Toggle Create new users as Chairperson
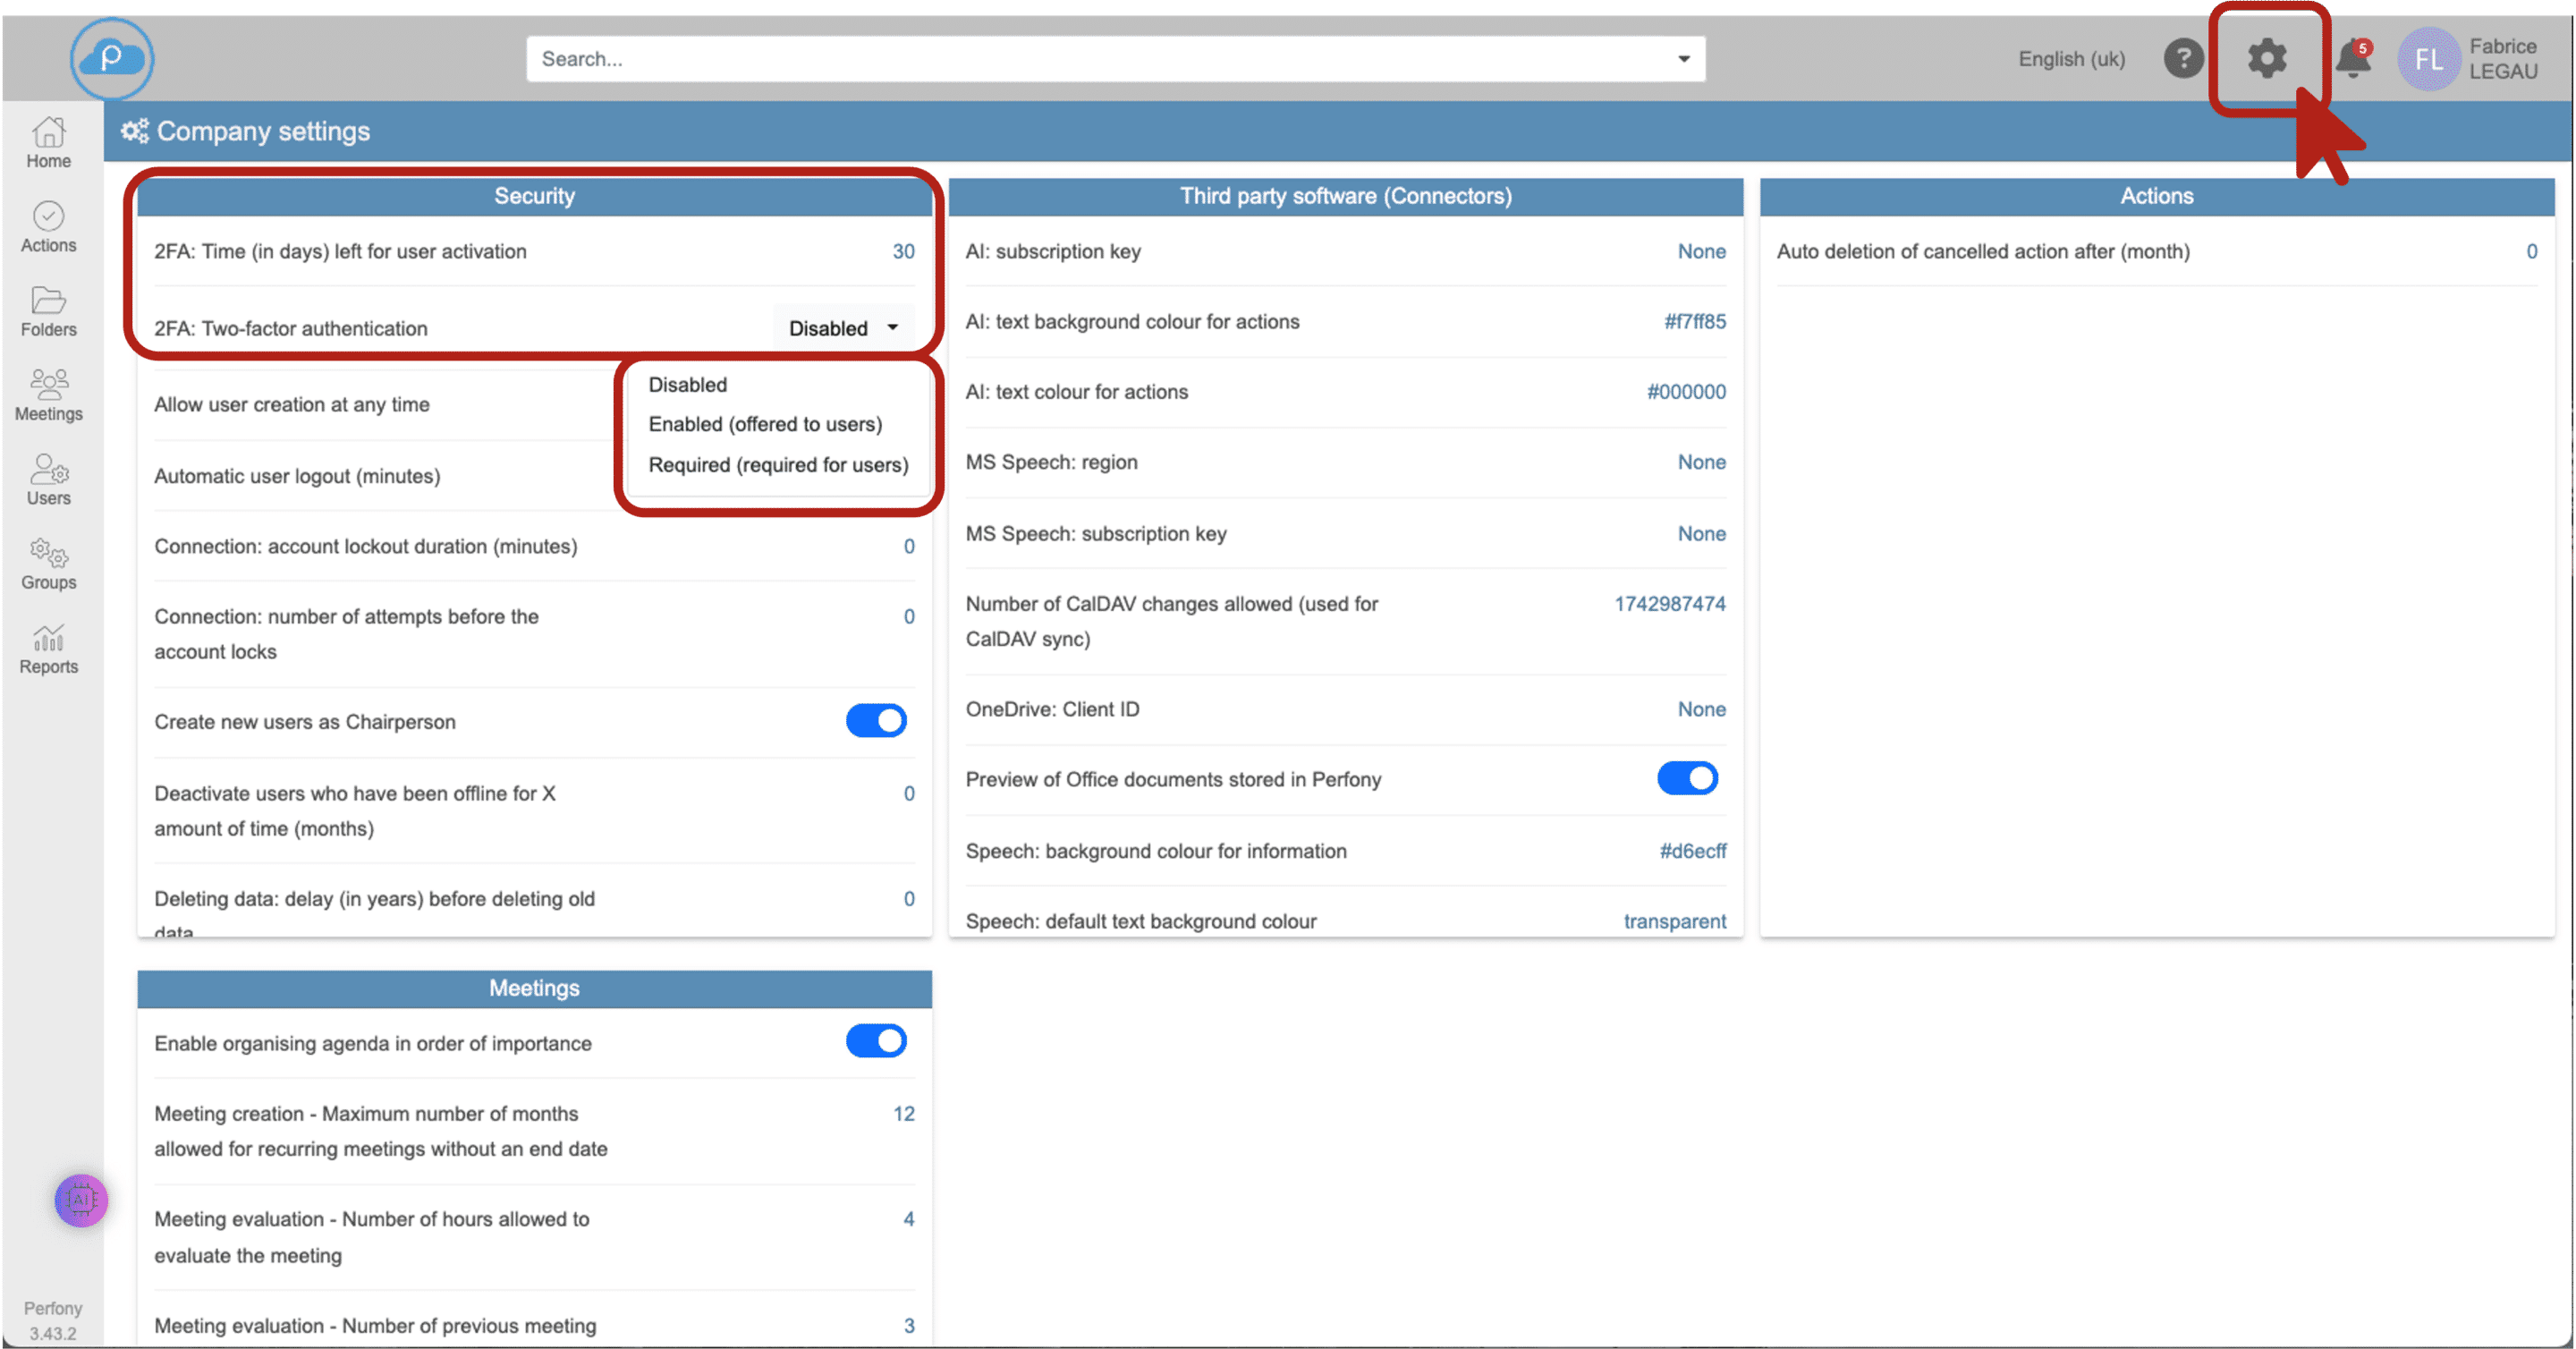Screen dimensions: 2576x1349 (876, 721)
